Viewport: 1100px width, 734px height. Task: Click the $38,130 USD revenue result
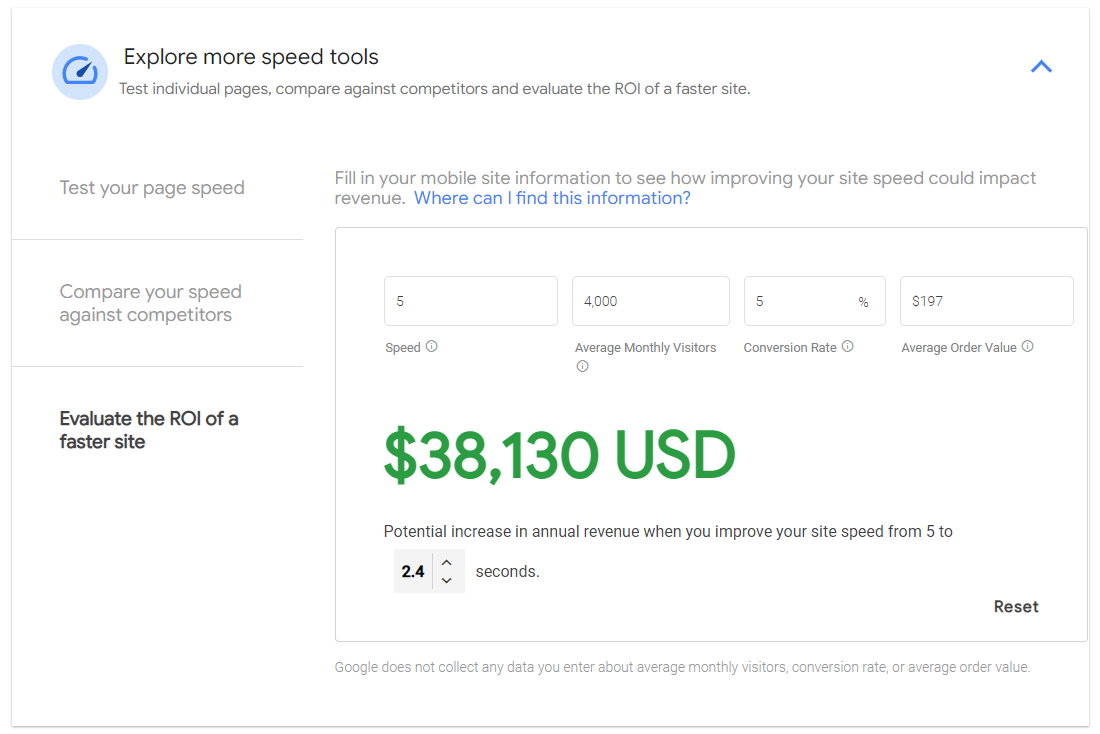pos(559,455)
